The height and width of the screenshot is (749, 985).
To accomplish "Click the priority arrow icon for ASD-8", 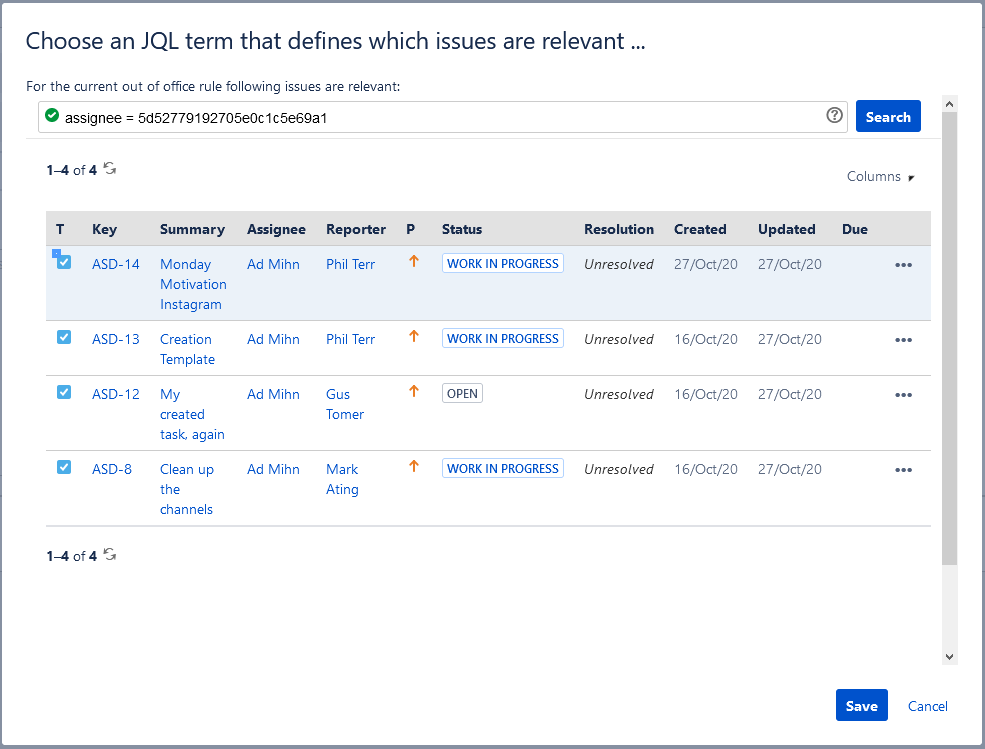I will (413, 466).
